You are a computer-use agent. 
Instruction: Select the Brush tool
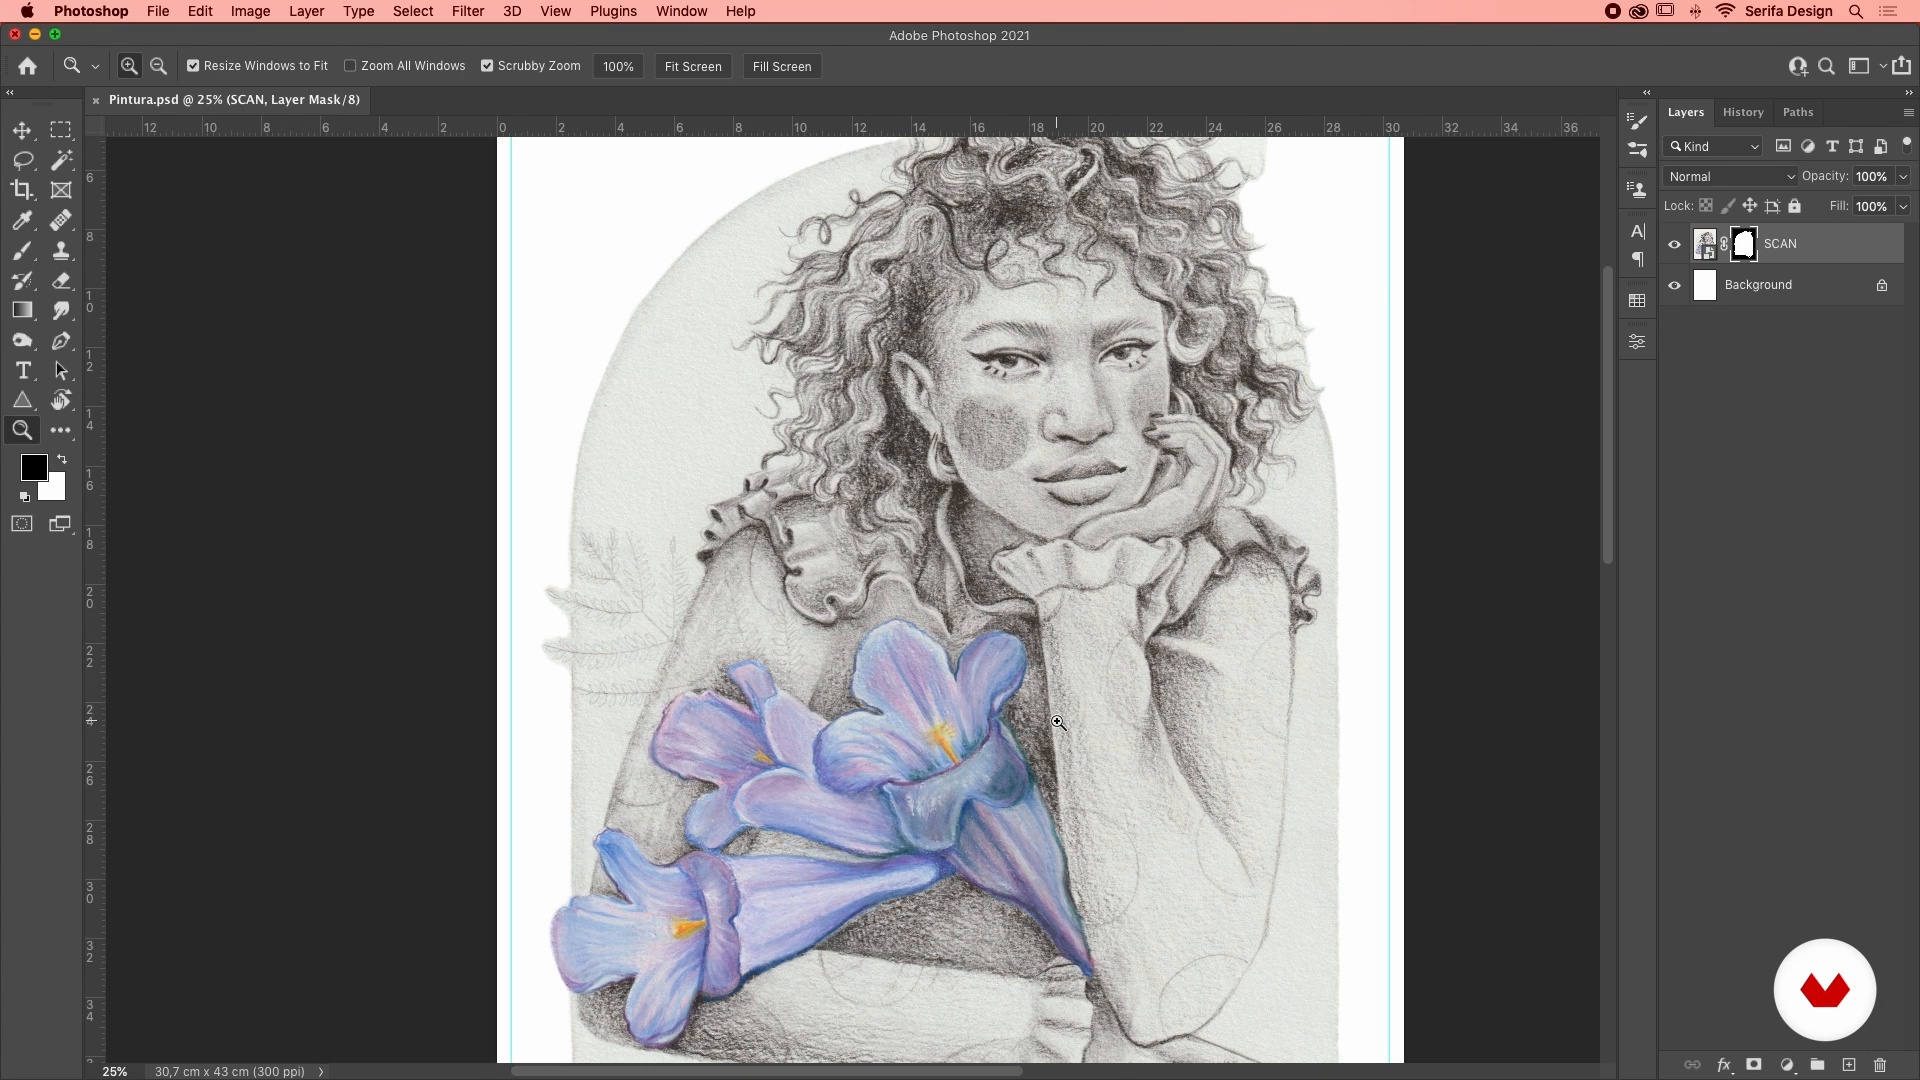coord(22,251)
